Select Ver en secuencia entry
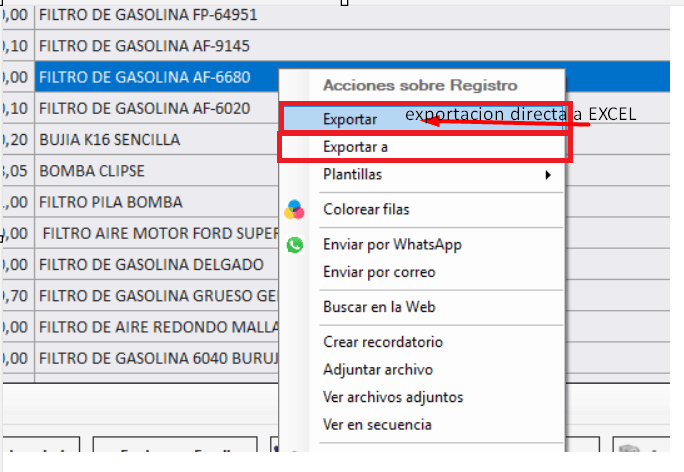The image size is (684, 472). pyautogui.click(x=377, y=424)
